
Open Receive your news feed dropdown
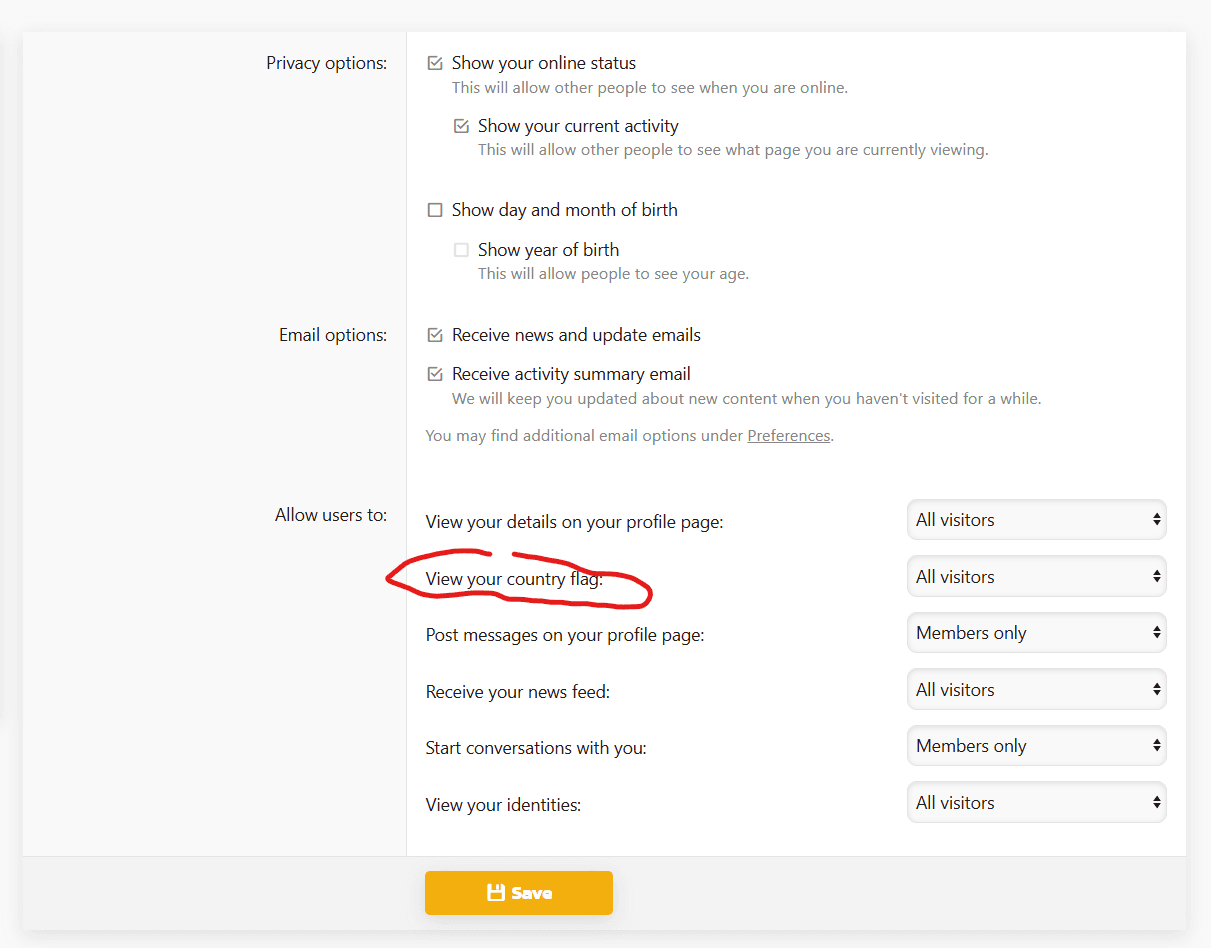click(1036, 690)
